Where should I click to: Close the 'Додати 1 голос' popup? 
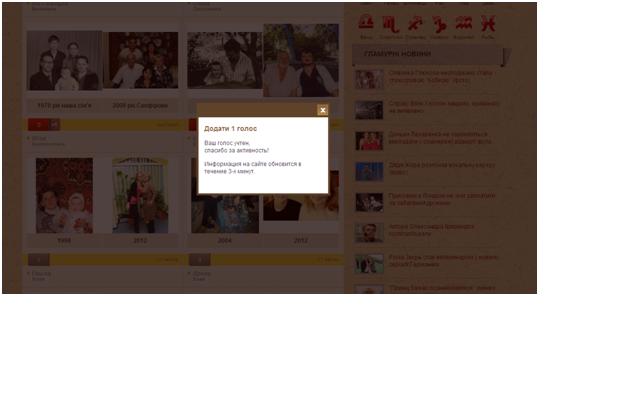[322, 110]
